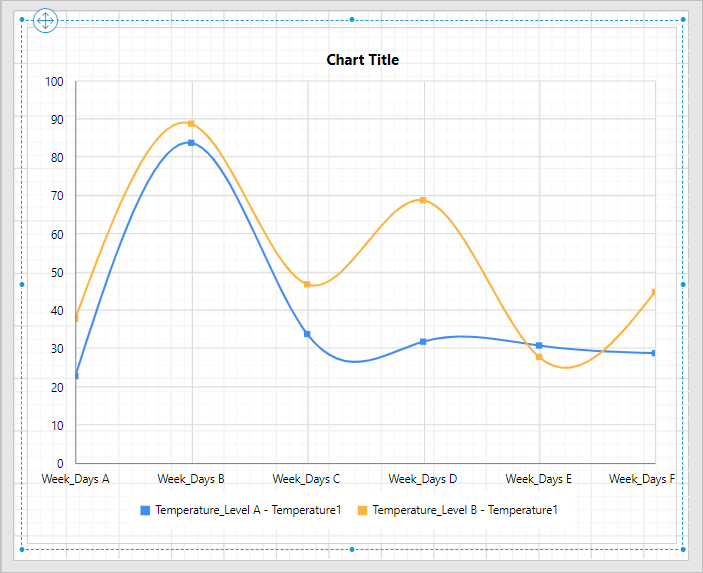
Task: Click the right-middle resize handle of the selection
Action: click(x=683, y=285)
